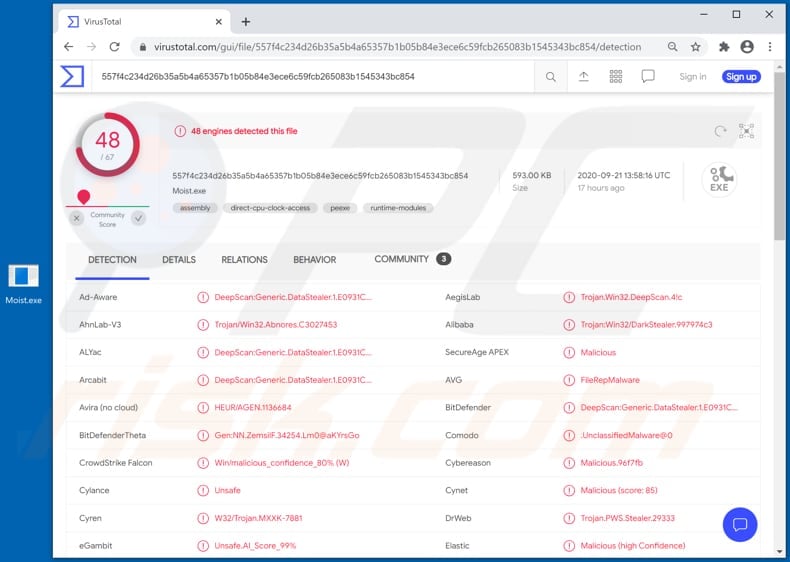Reload the page with refresh icon
The image size is (790, 562).
115,47
